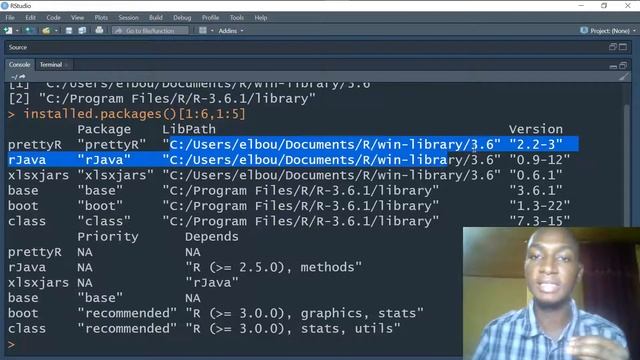Viewport: 640px width, 360px height.
Task: Click the boot version "1.3-22"
Action: (540, 206)
